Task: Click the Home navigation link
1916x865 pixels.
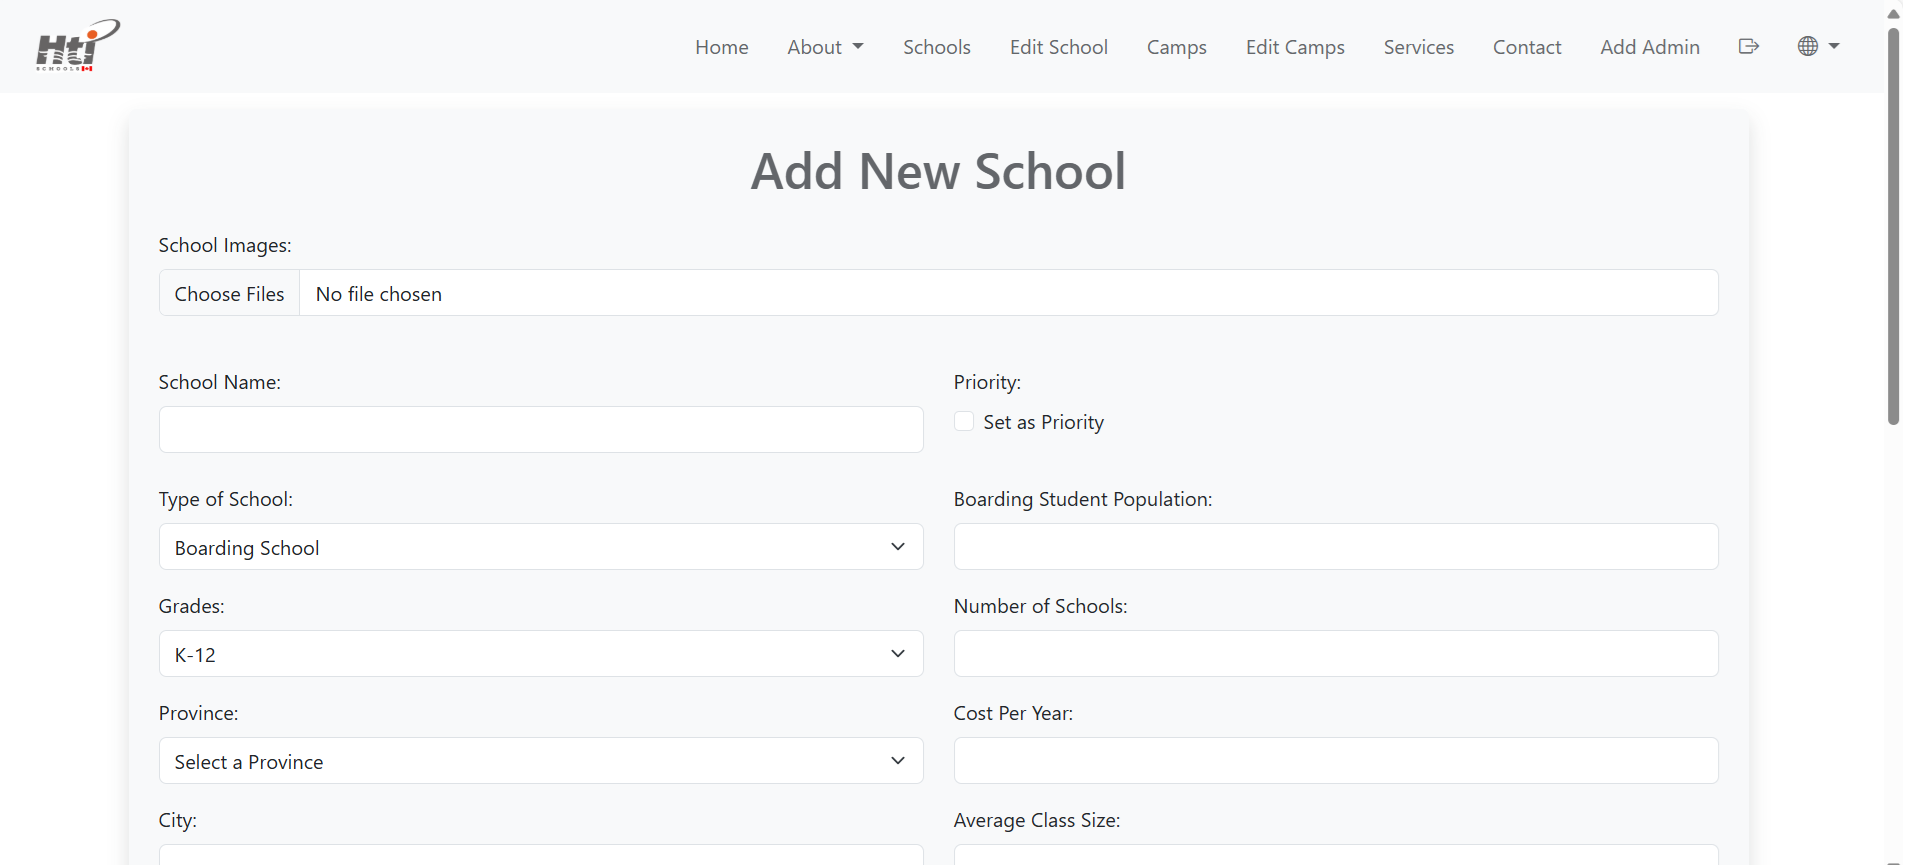Action: point(721,47)
